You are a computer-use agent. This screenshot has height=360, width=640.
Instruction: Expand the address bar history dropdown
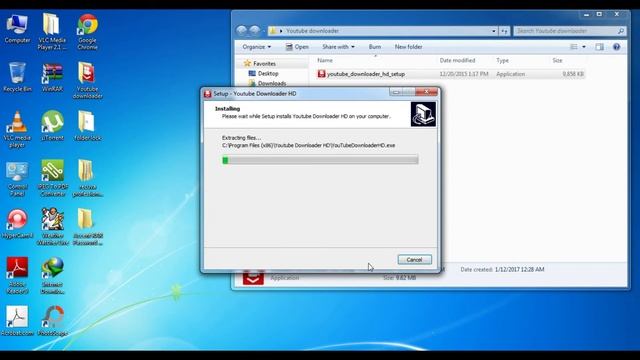[x=494, y=31]
